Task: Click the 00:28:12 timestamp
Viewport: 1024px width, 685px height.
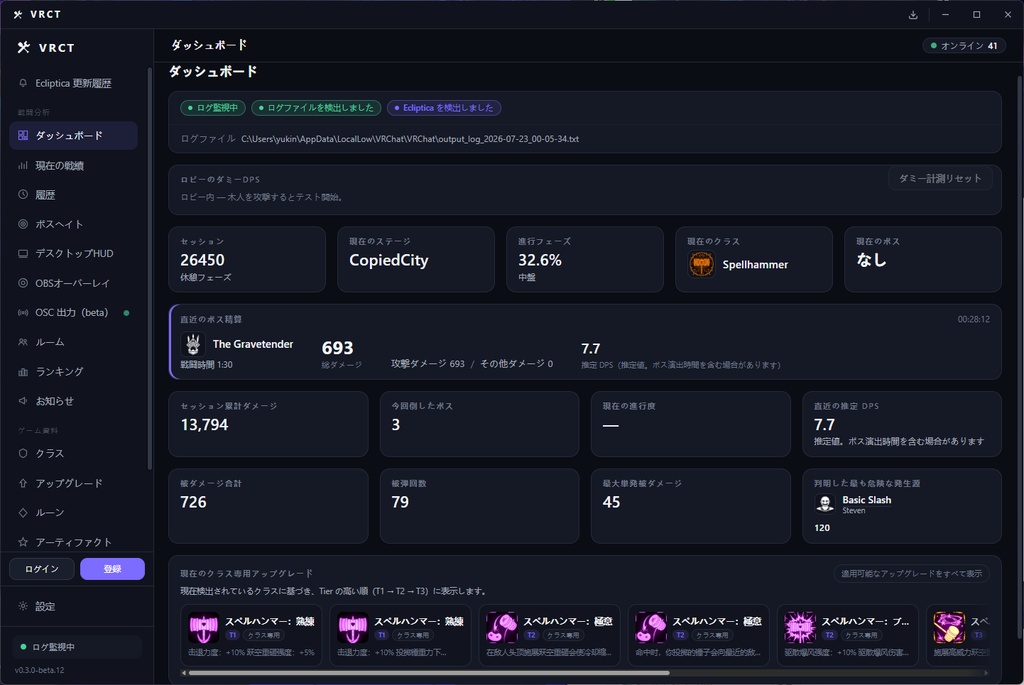Action: [973, 319]
